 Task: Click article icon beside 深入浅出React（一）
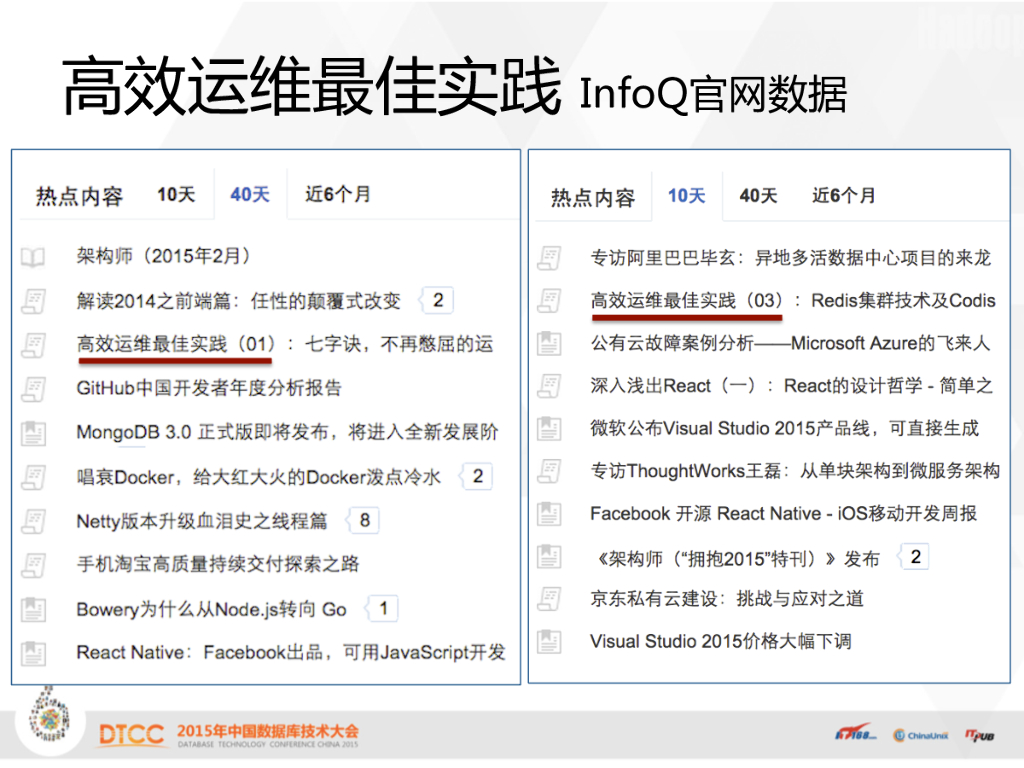click(x=549, y=386)
